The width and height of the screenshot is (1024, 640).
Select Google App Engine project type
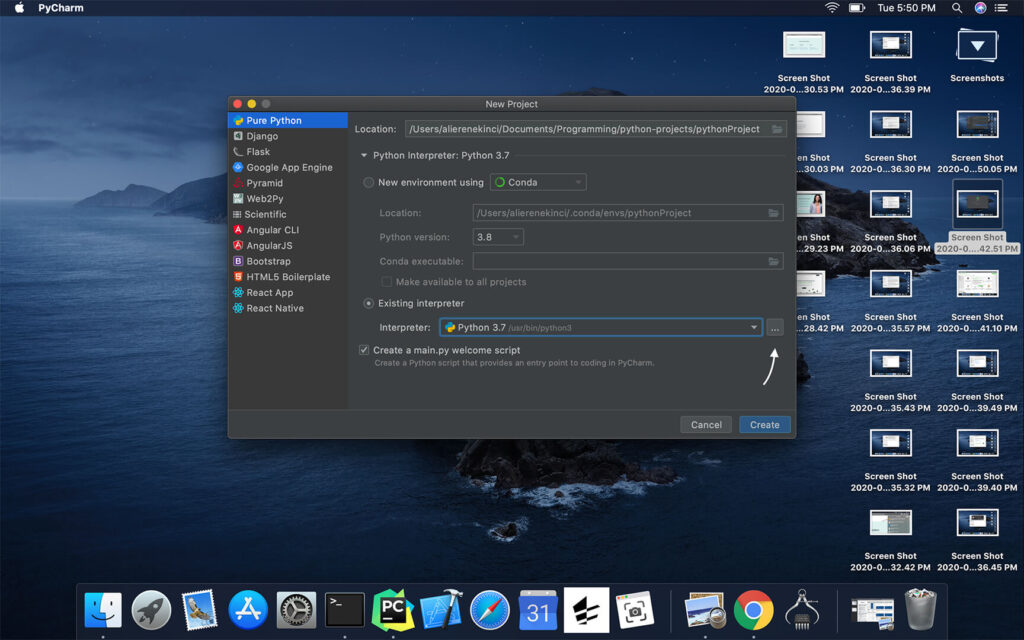pyautogui.click(x=287, y=167)
